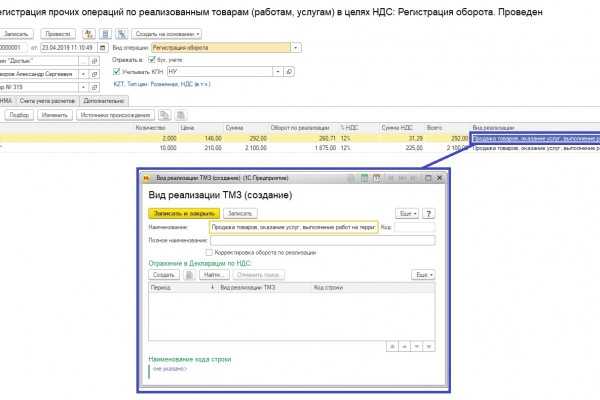The image size is (600, 400).
Task: Click the Полное наименование input field
Action: point(323,240)
